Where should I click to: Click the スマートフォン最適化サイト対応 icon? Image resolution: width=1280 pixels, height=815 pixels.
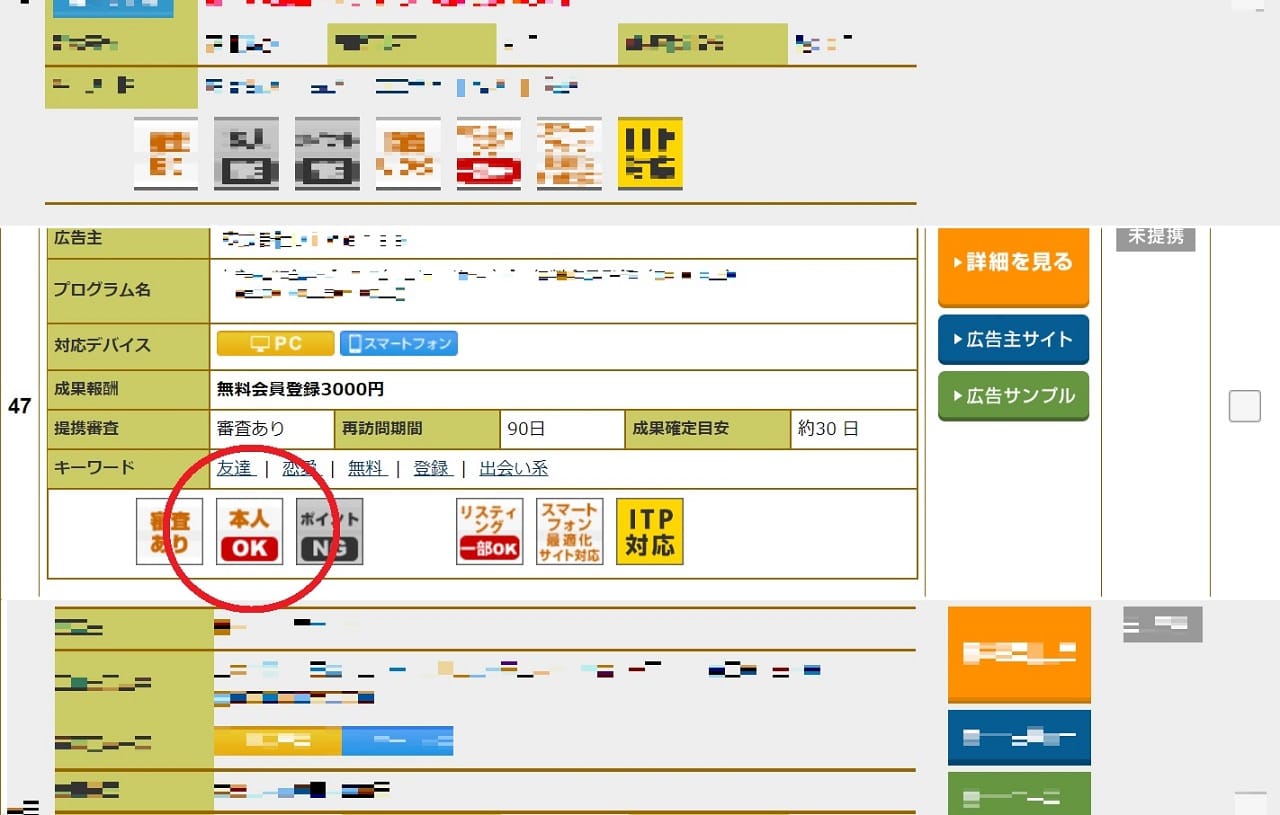pyautogui.click(x=569, y=532)
